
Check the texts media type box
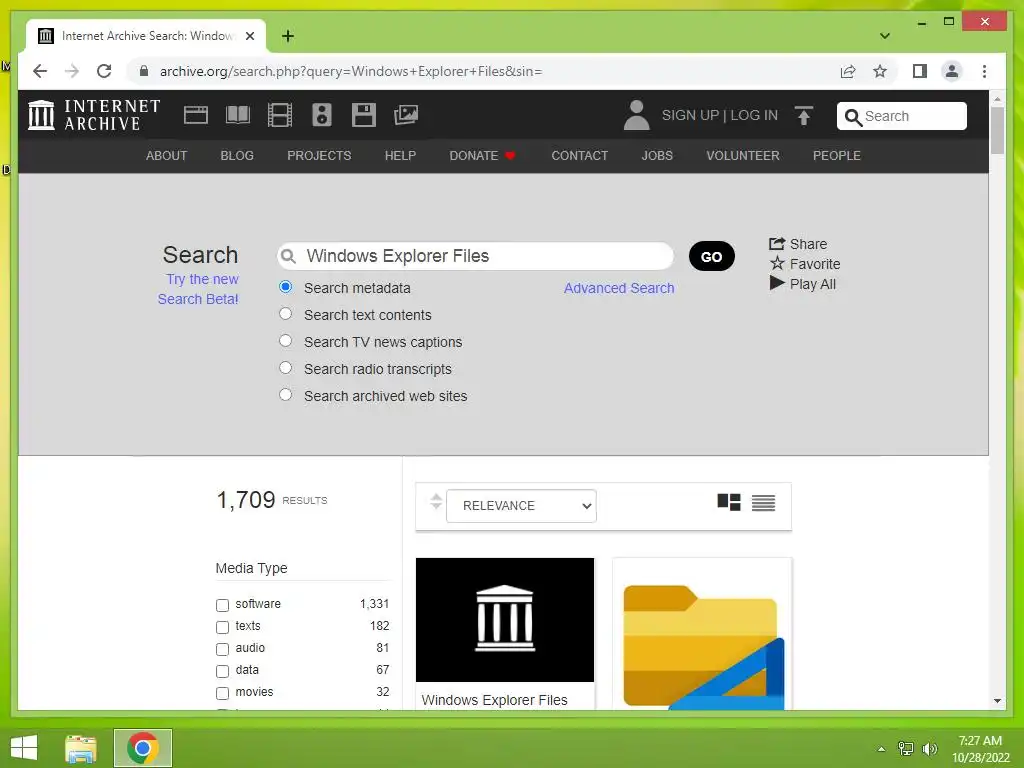coord(223,627)
